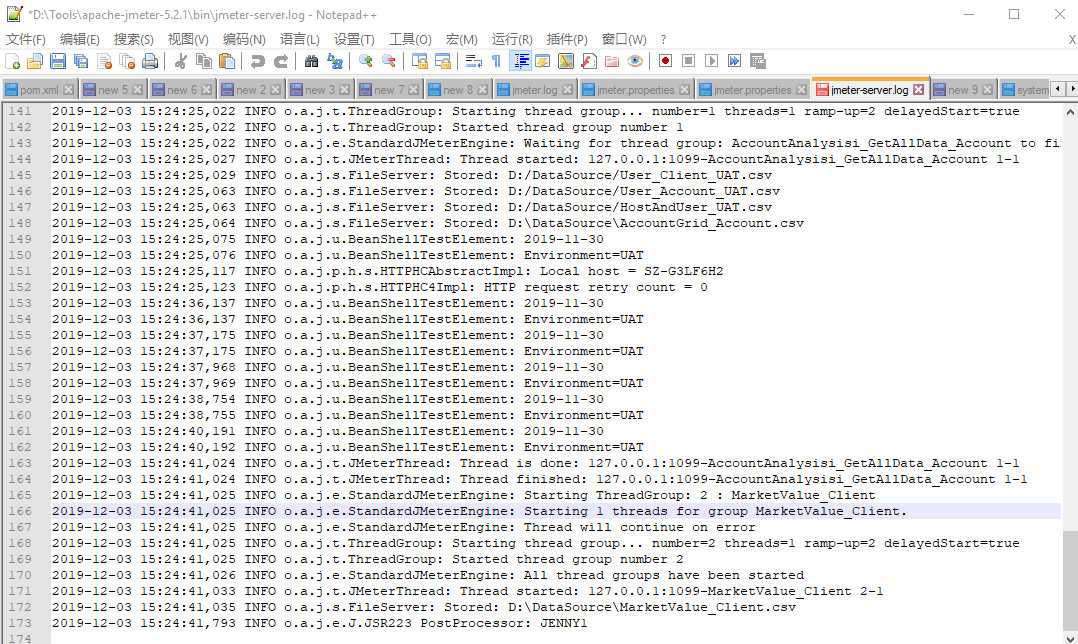Switch to the new 2 tab
Screen dimensions: 1078x644
(x=251, y=90)
